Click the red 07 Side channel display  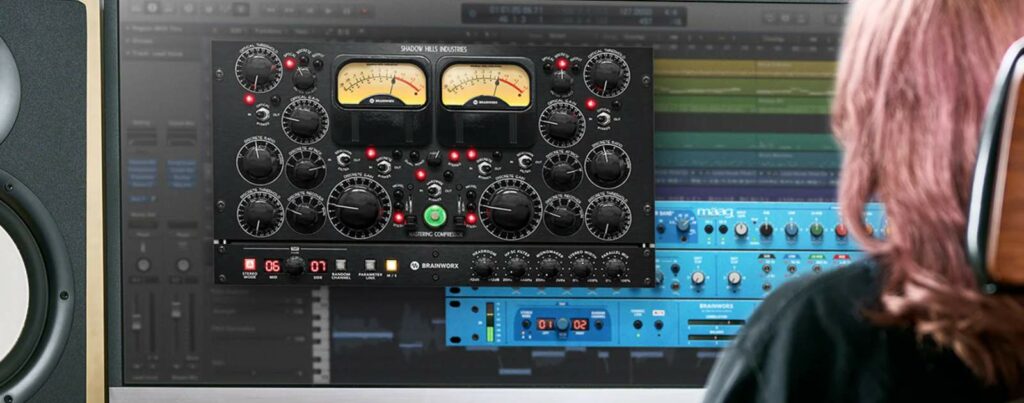317,266
